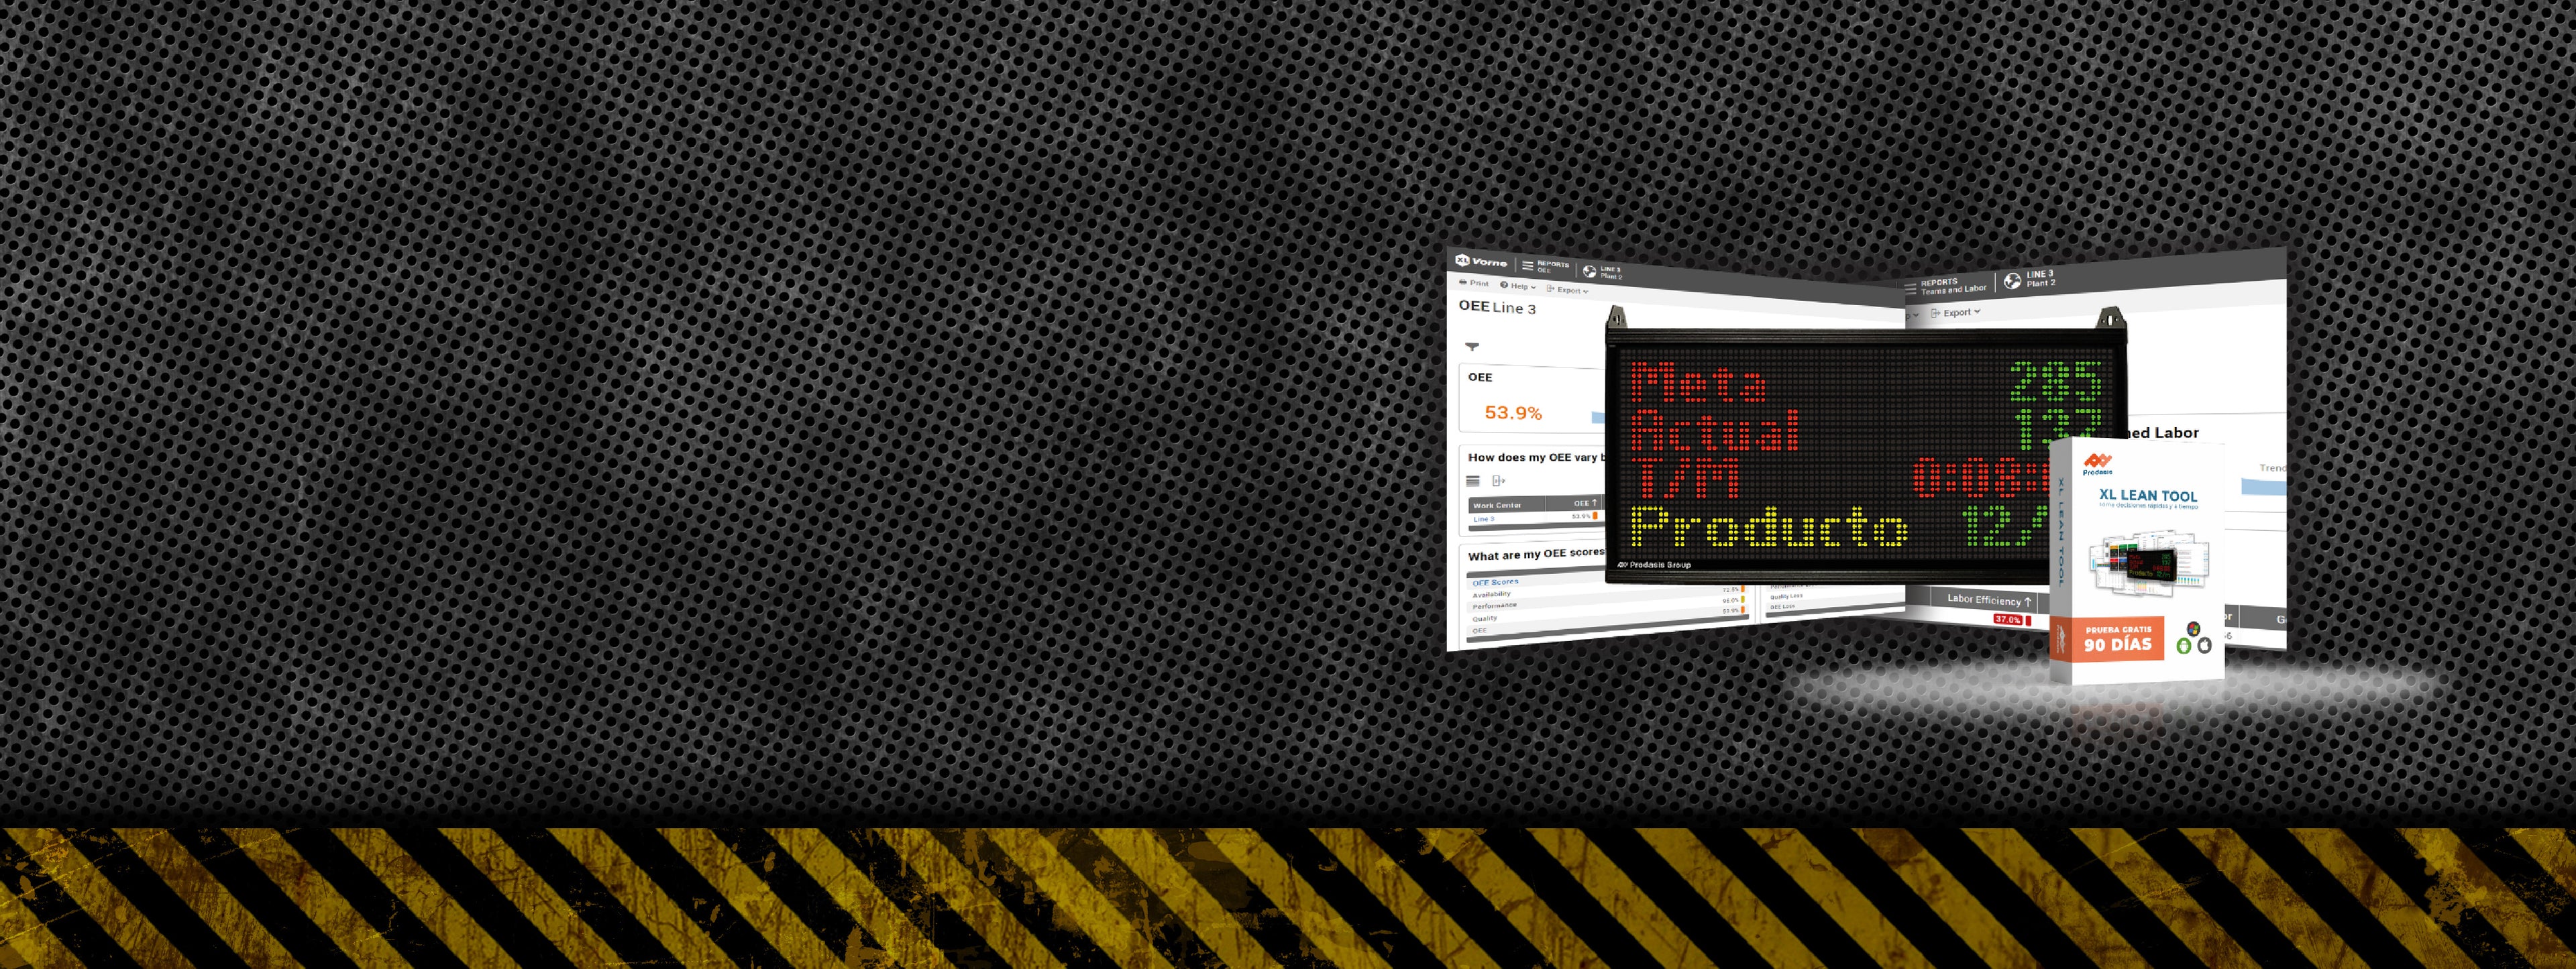Open the REPORTS OEE menu label
The image size is (2576, 969).
coord(1553,267)
